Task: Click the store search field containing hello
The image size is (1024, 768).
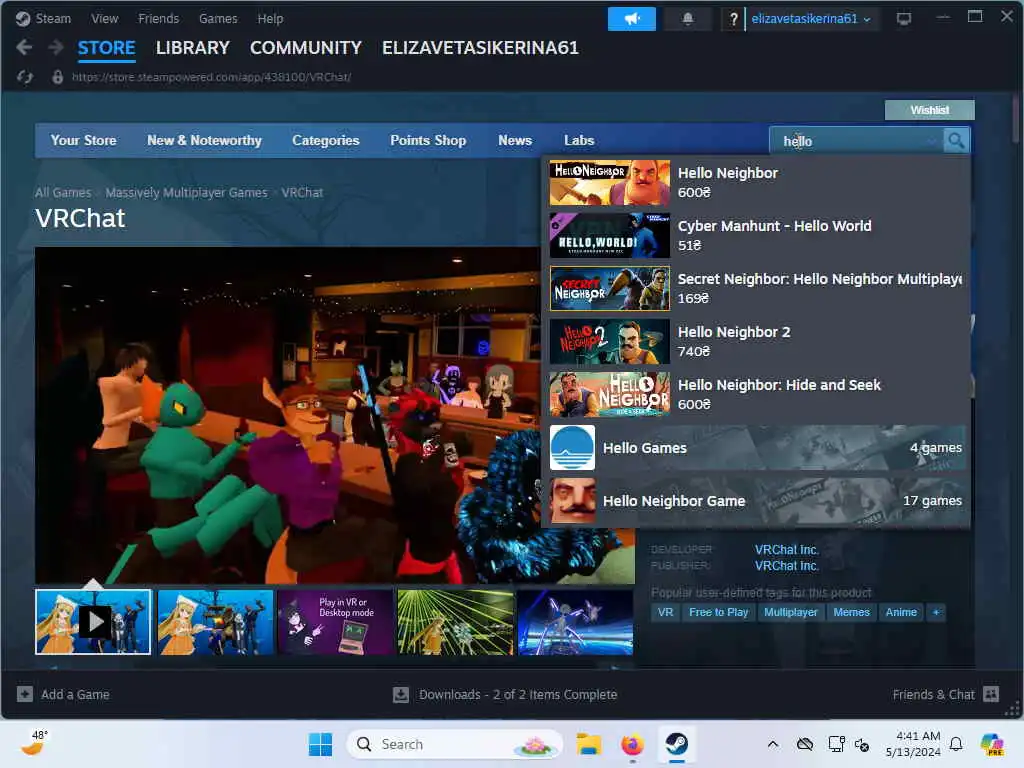Action: tap(856, 140)
